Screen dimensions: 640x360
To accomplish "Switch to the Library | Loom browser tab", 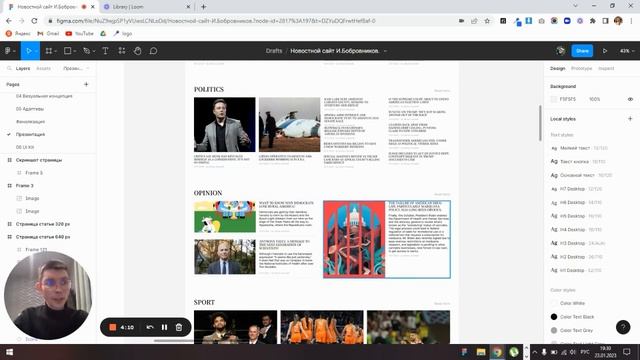I will coord(146,7).
